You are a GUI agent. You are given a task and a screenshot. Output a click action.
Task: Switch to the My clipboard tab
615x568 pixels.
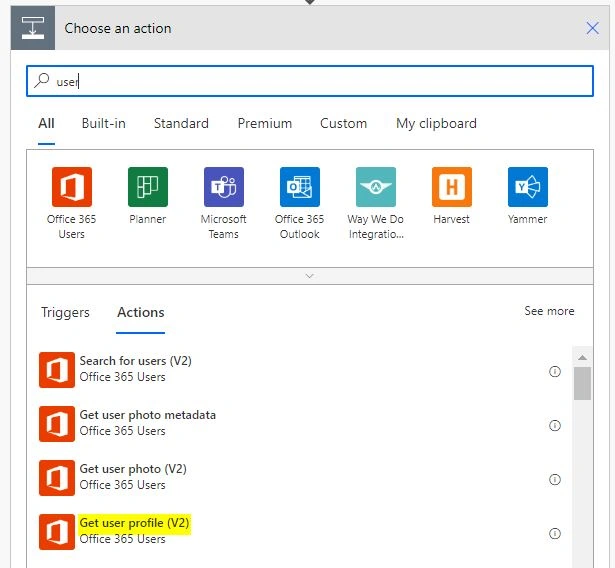(436, 124)
